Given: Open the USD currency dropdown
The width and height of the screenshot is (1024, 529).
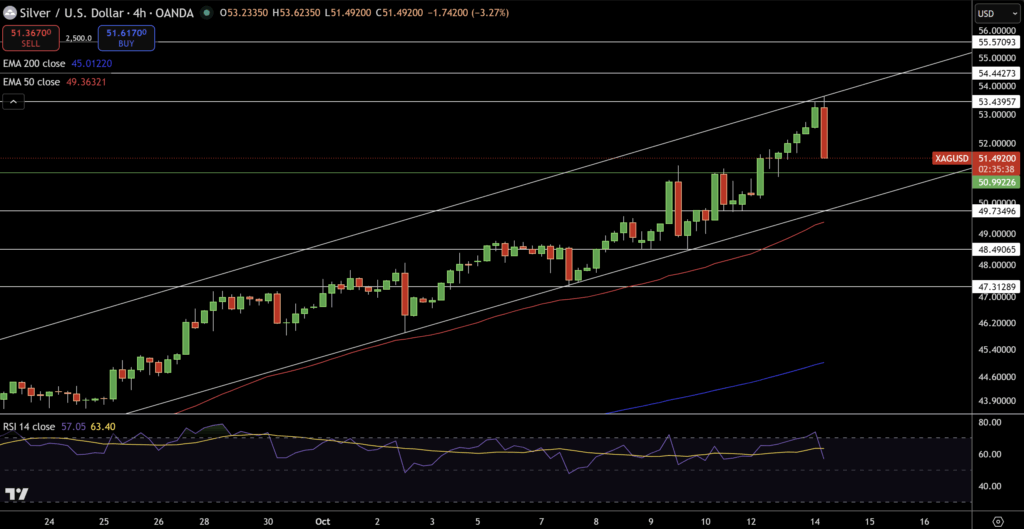Looking at the screenshot, I should [x=990, y=14].
